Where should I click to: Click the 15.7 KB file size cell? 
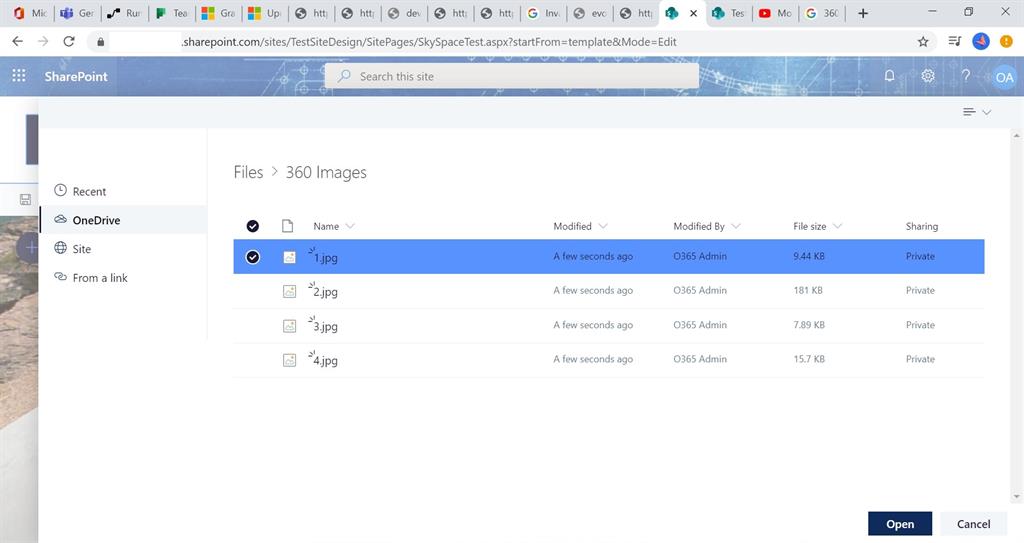[809, 359]
